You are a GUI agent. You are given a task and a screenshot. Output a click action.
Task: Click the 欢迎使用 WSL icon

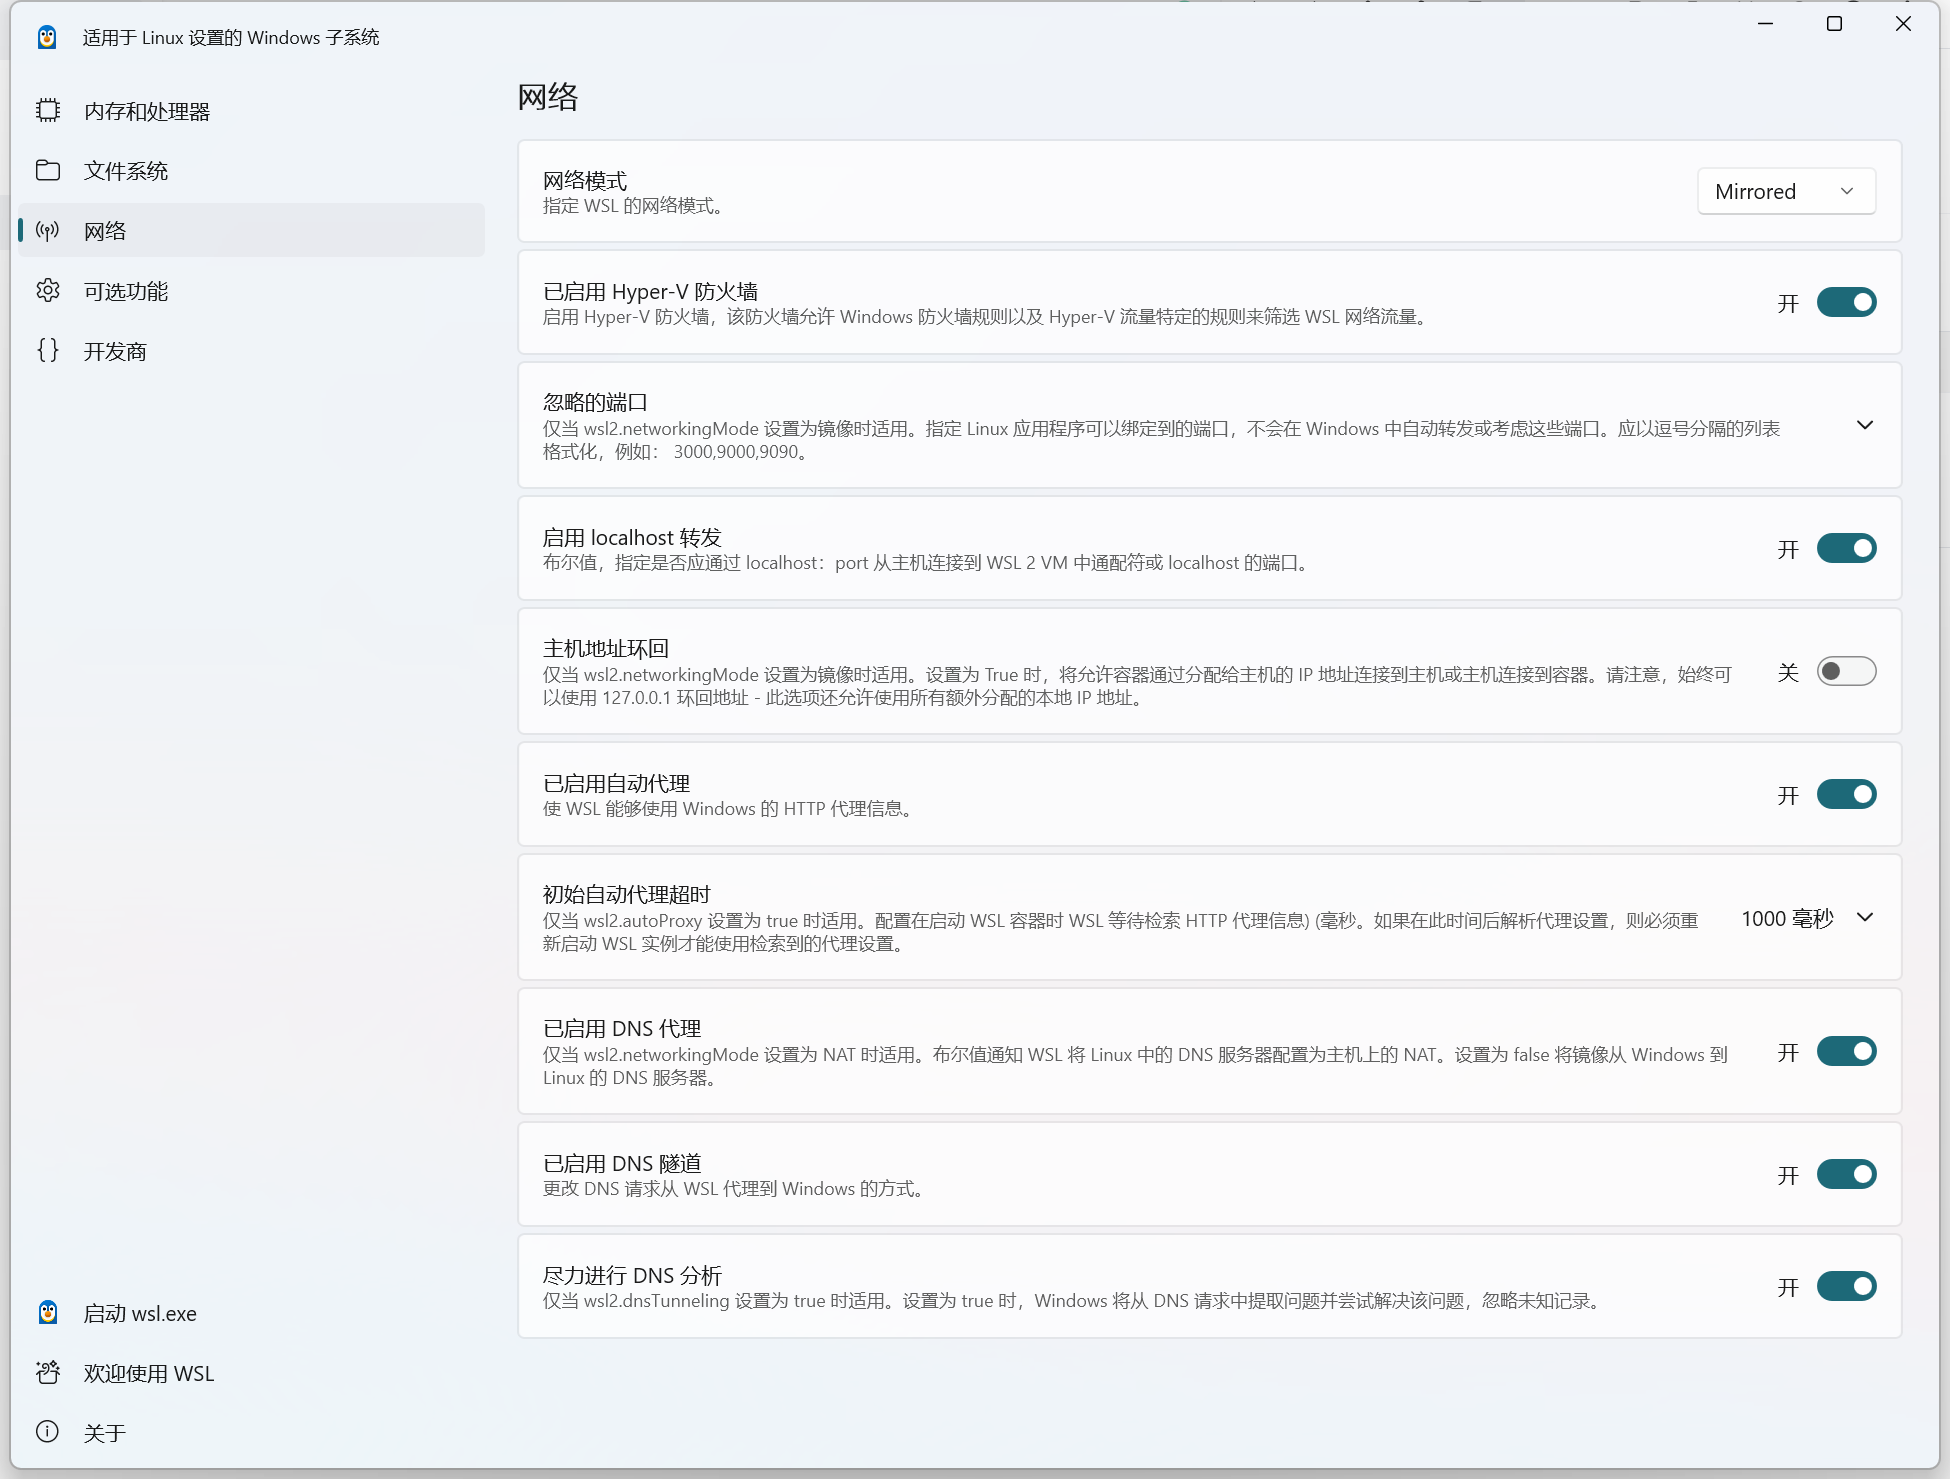(x=47, y=1373)
